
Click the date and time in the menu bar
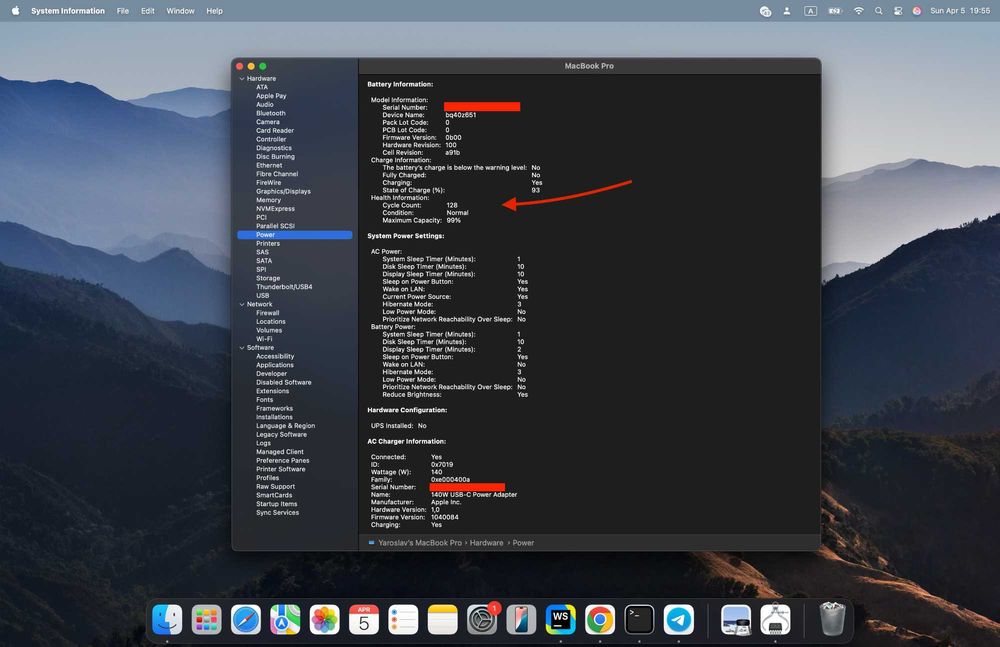960,11
